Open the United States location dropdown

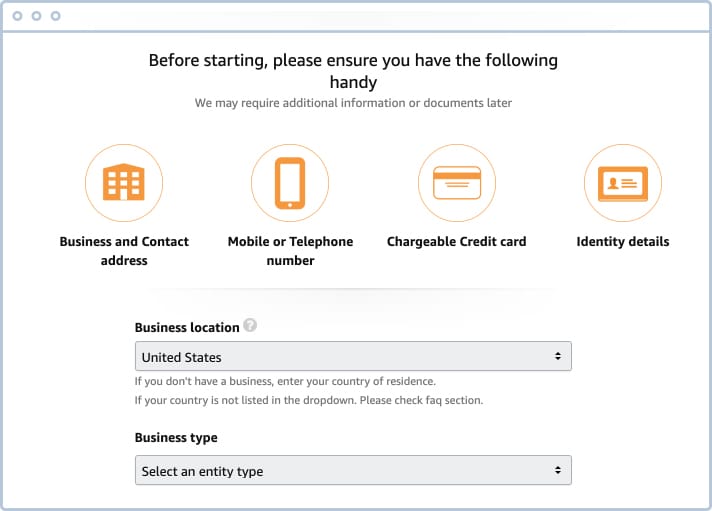pos(353,357)
